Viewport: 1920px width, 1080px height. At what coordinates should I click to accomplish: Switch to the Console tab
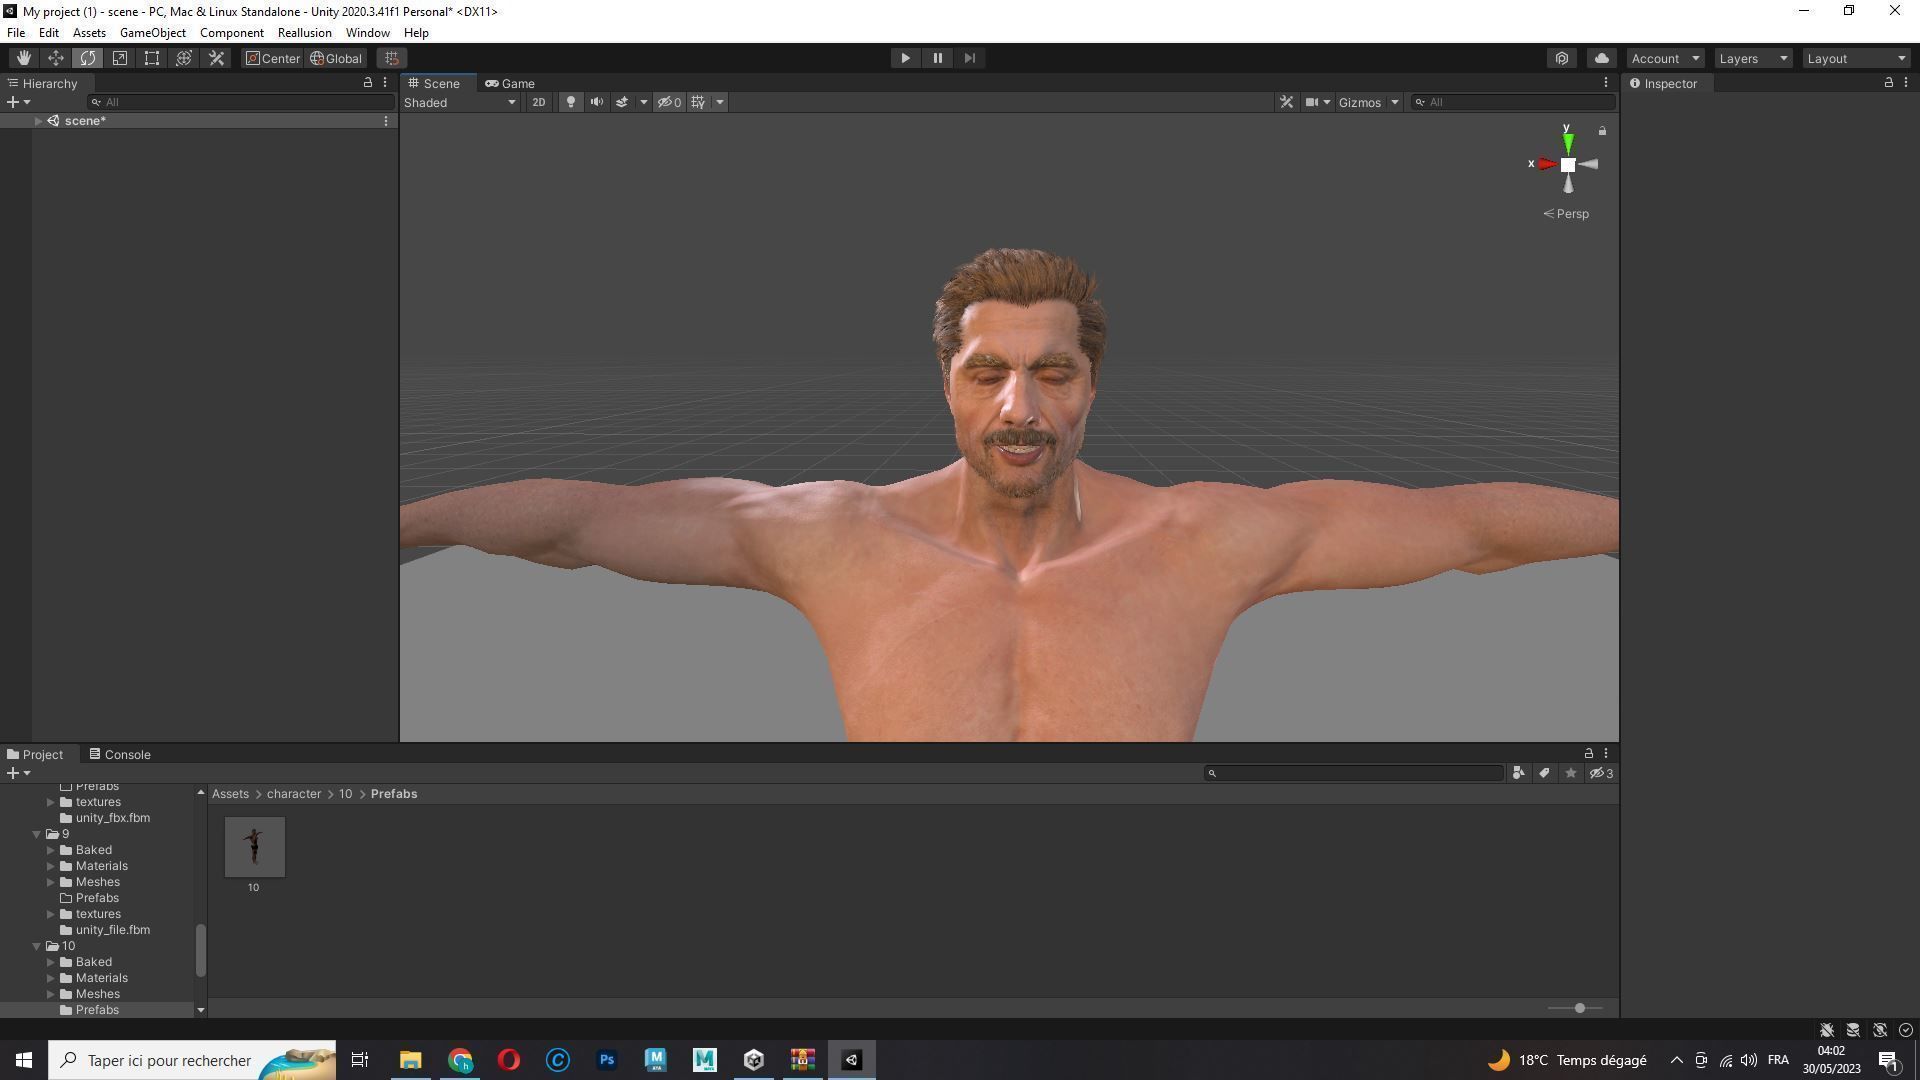pyautogui.click(x=120, y=754)
